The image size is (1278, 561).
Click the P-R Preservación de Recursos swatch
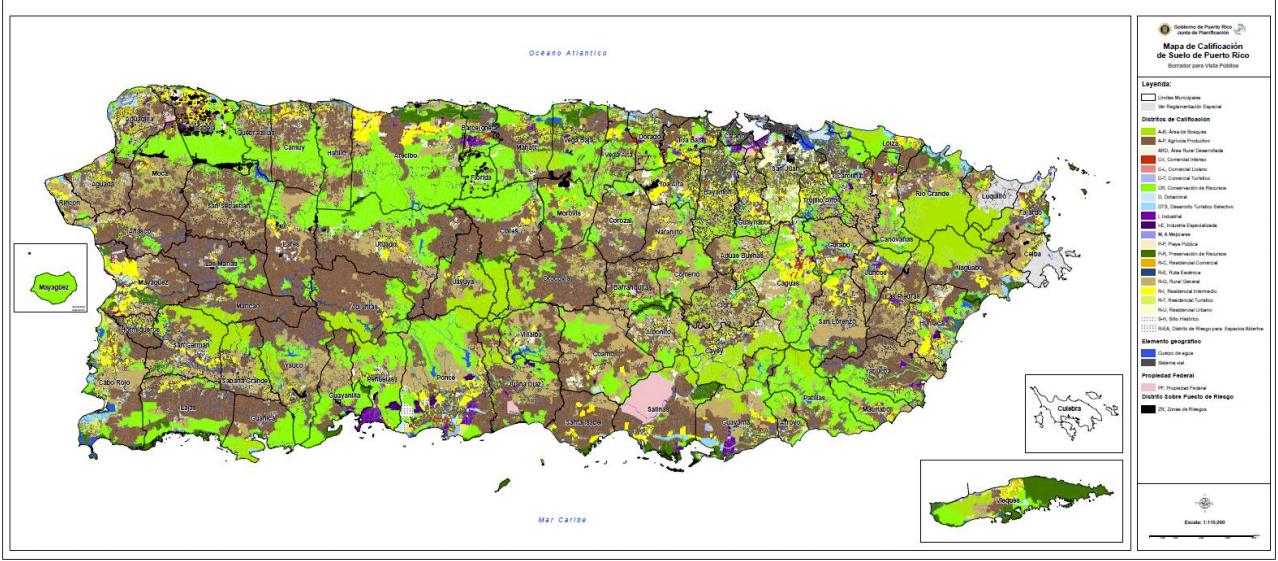1148,253
